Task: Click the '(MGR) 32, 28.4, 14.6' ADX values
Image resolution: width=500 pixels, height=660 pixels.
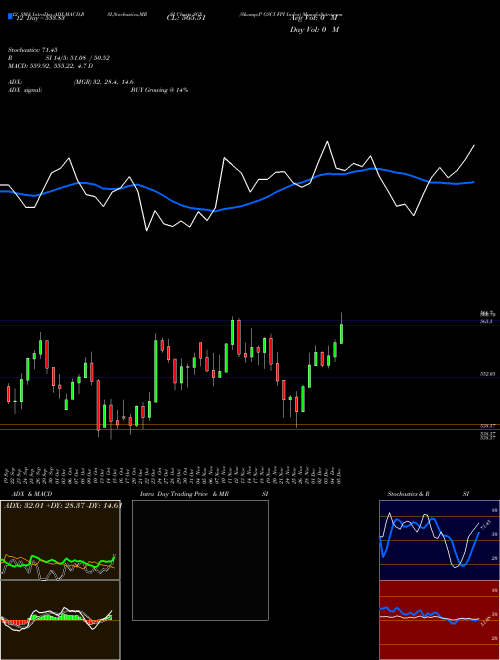Action: [104, 82]
